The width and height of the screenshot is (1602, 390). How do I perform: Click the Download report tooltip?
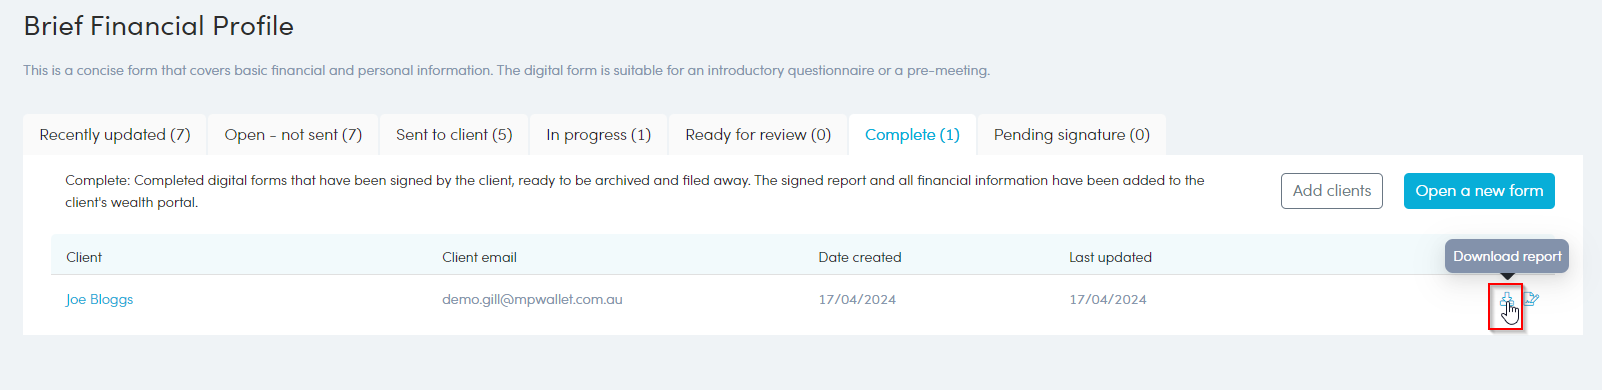tap(1507, 256)
